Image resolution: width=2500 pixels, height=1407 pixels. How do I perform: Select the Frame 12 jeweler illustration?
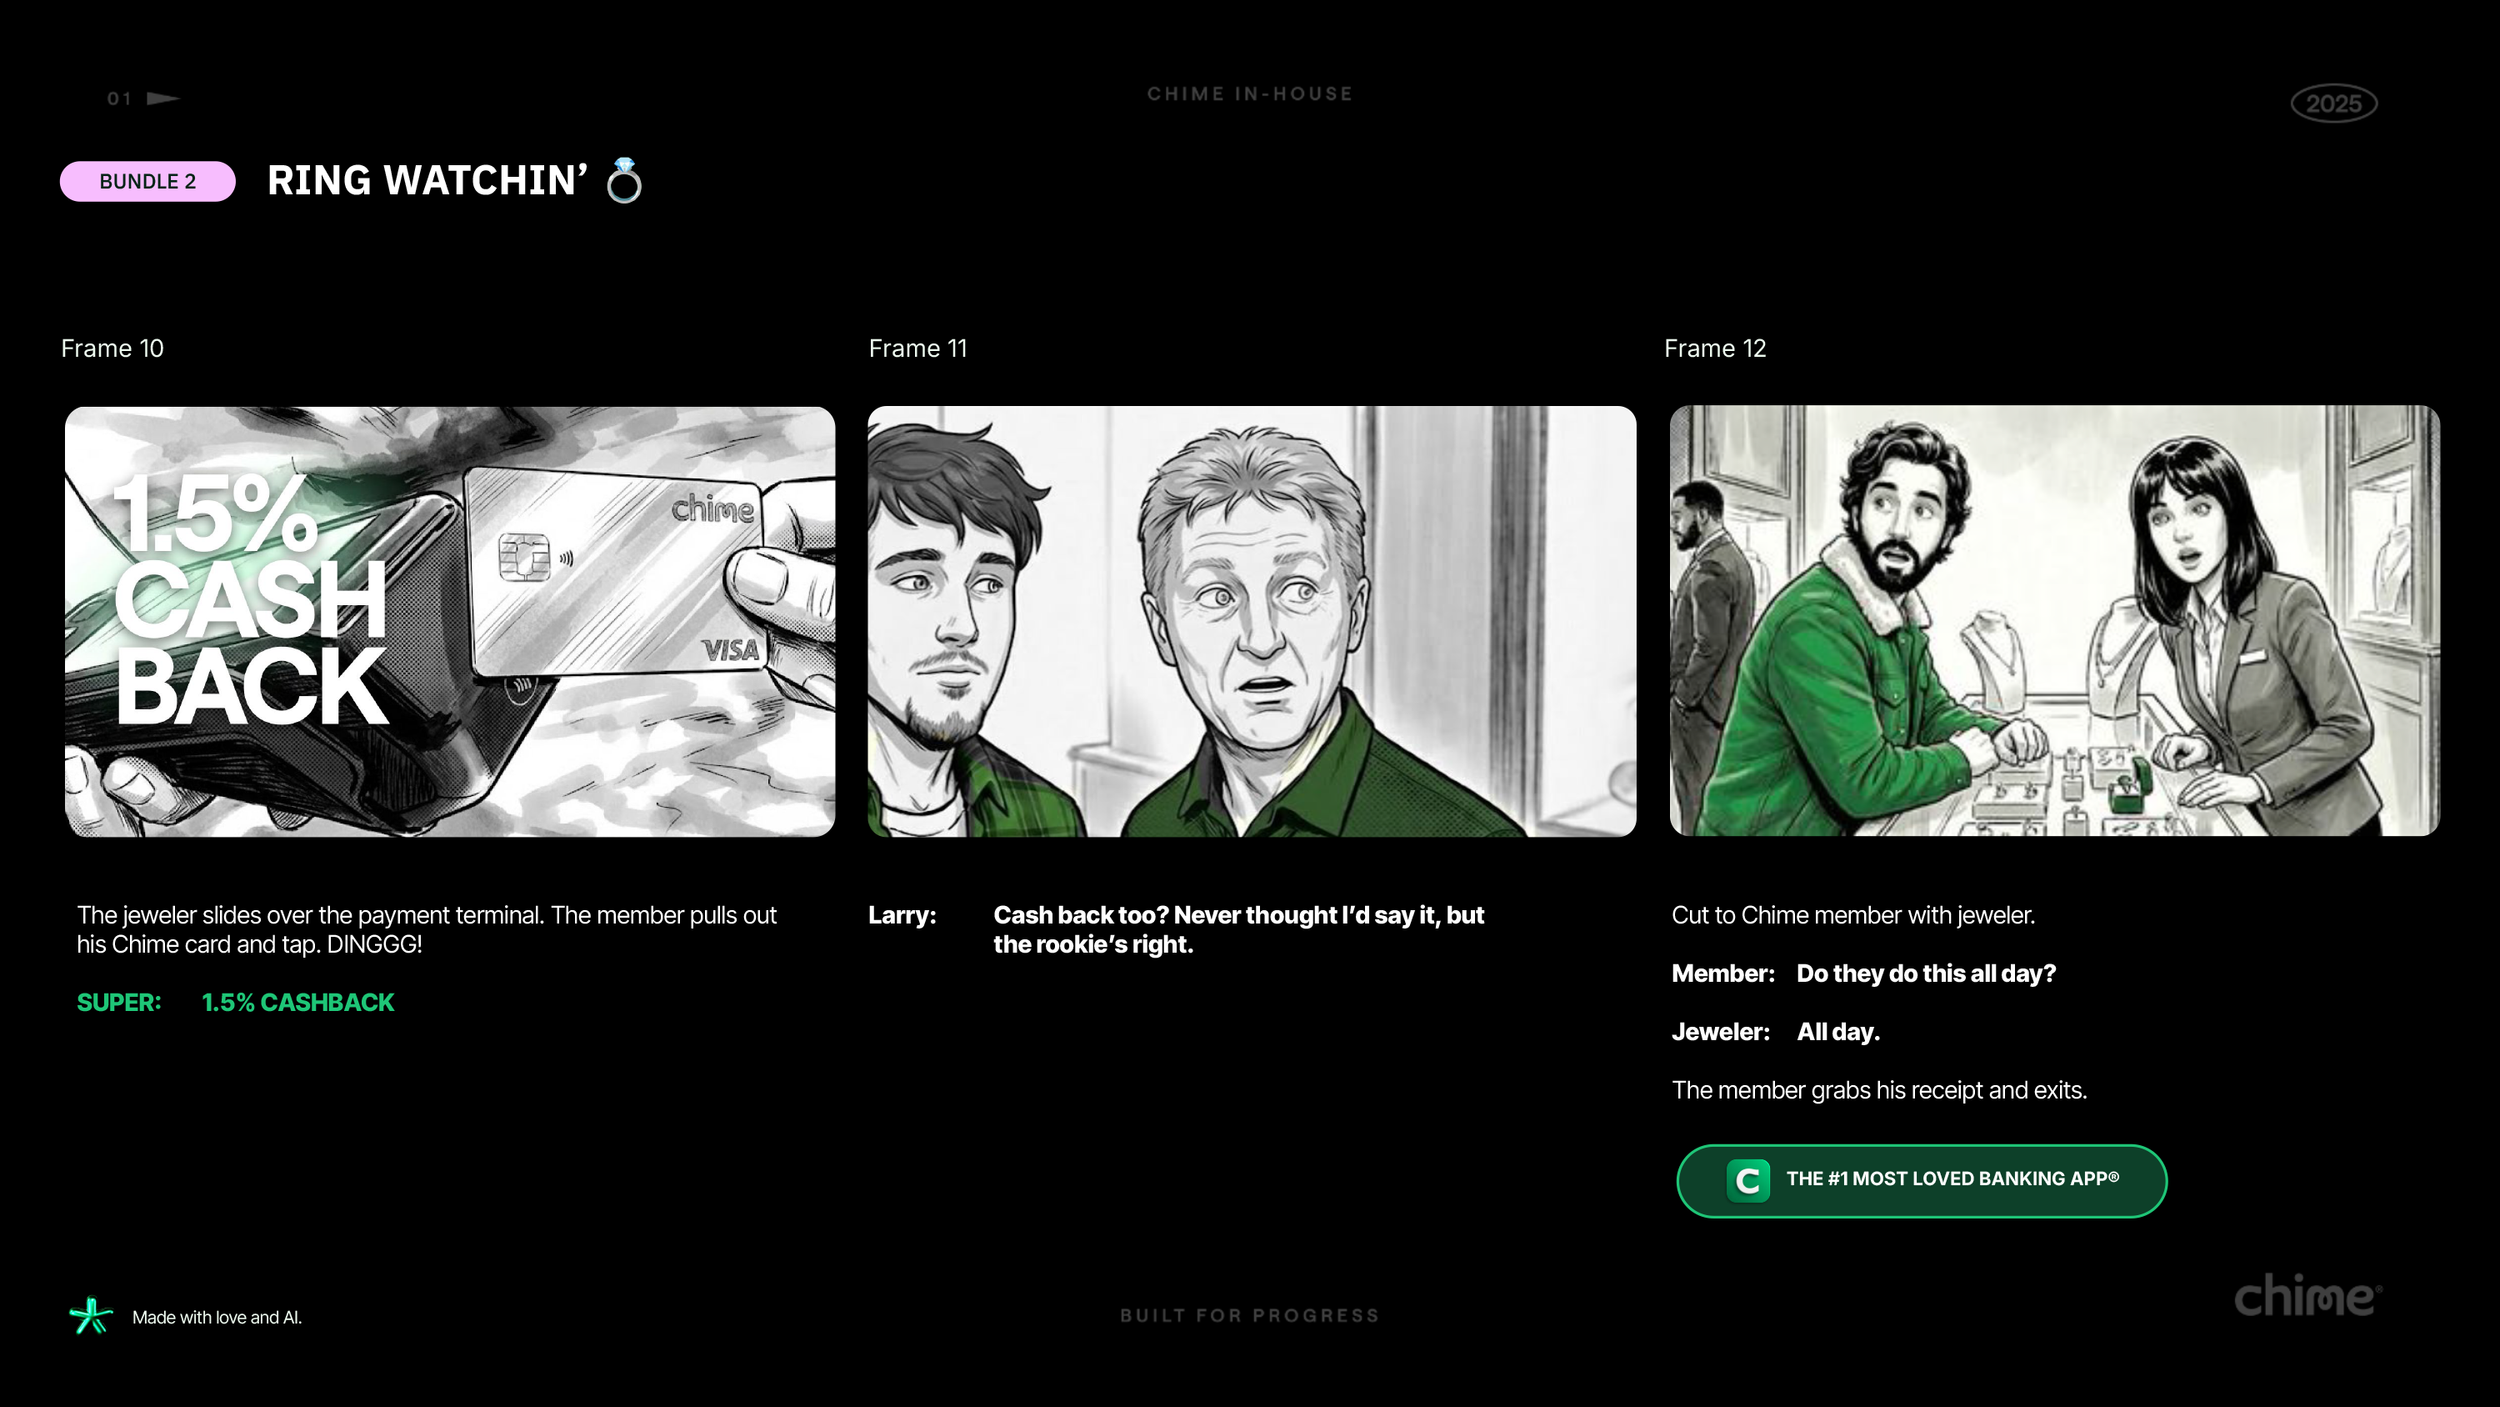2054,620
